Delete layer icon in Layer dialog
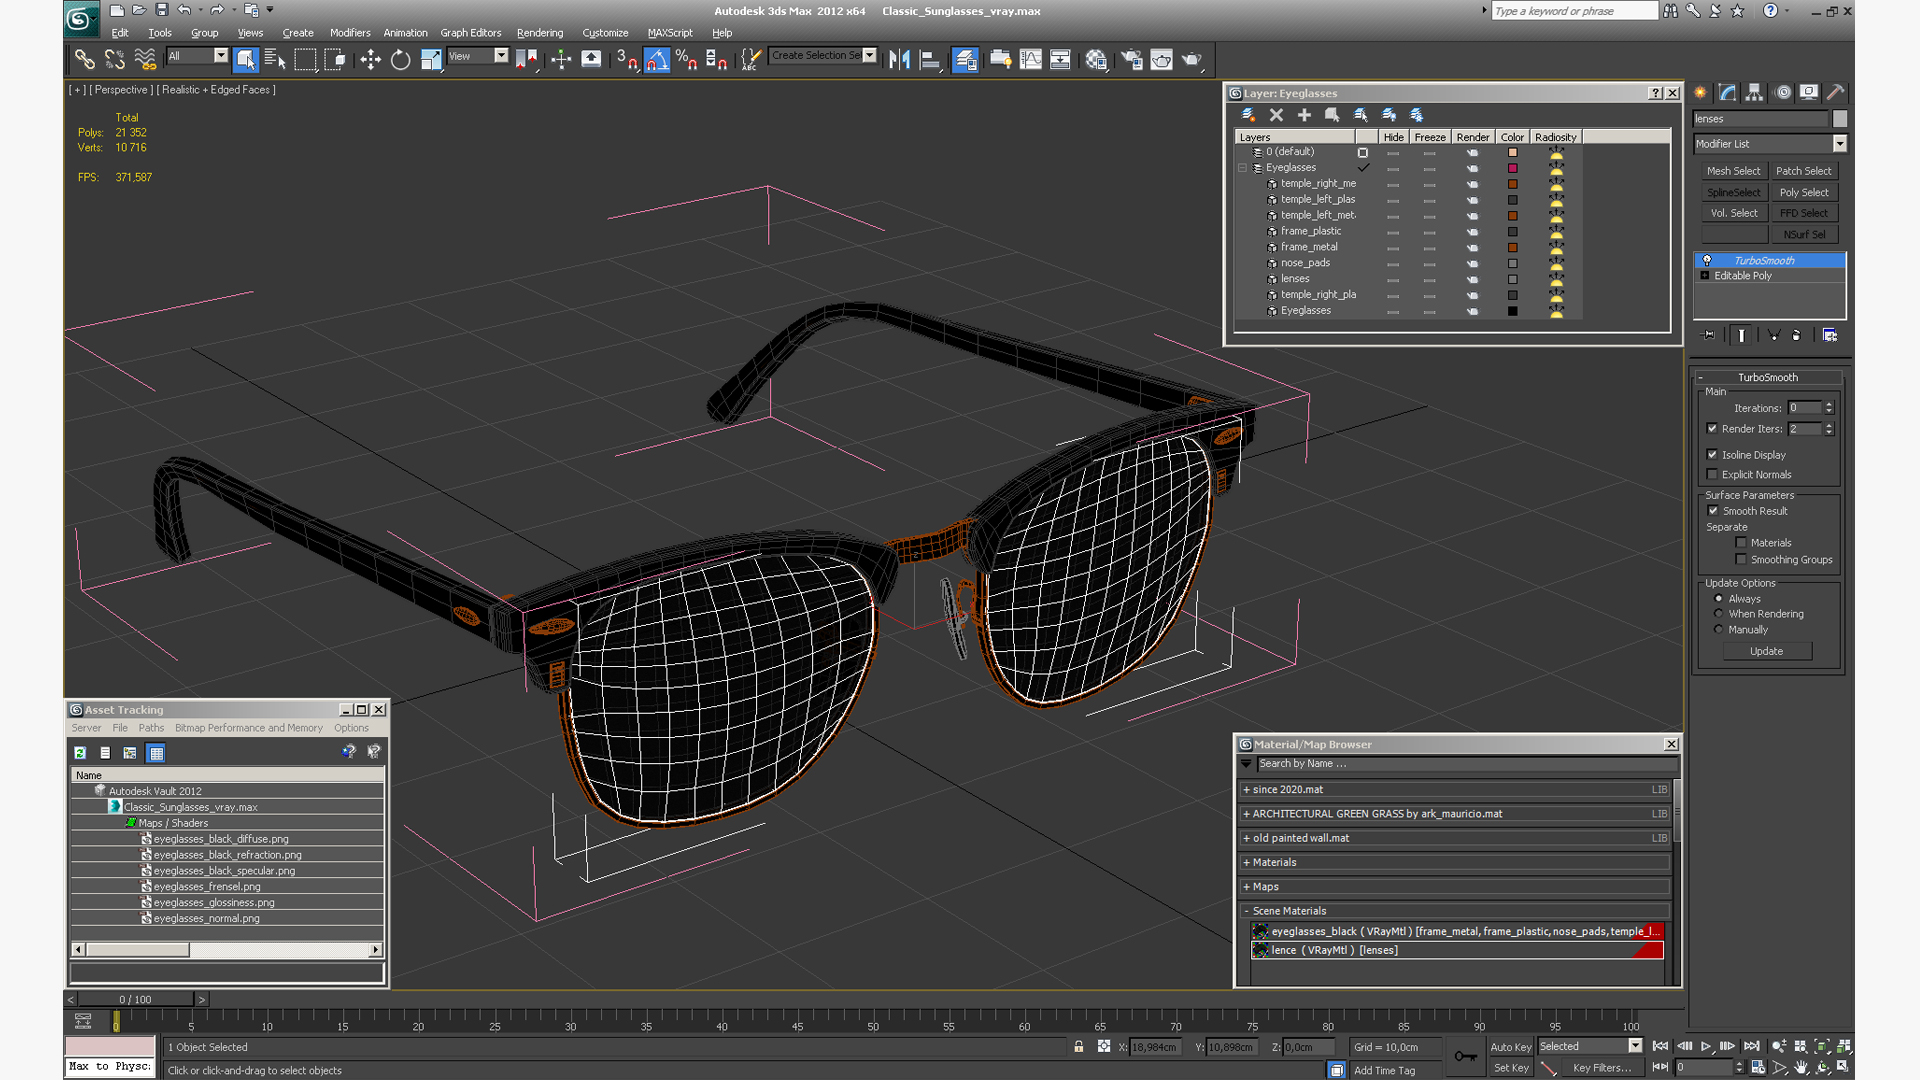The image size is (1920, 1080). click(1276, 115)
